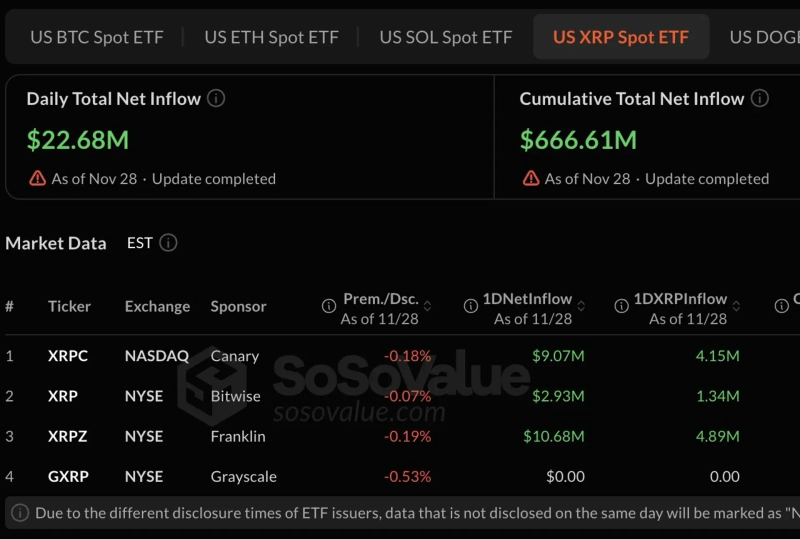This screenshot has height=539, width=800.
Task: Click info icon next to EST label
Action: point(168,243)
